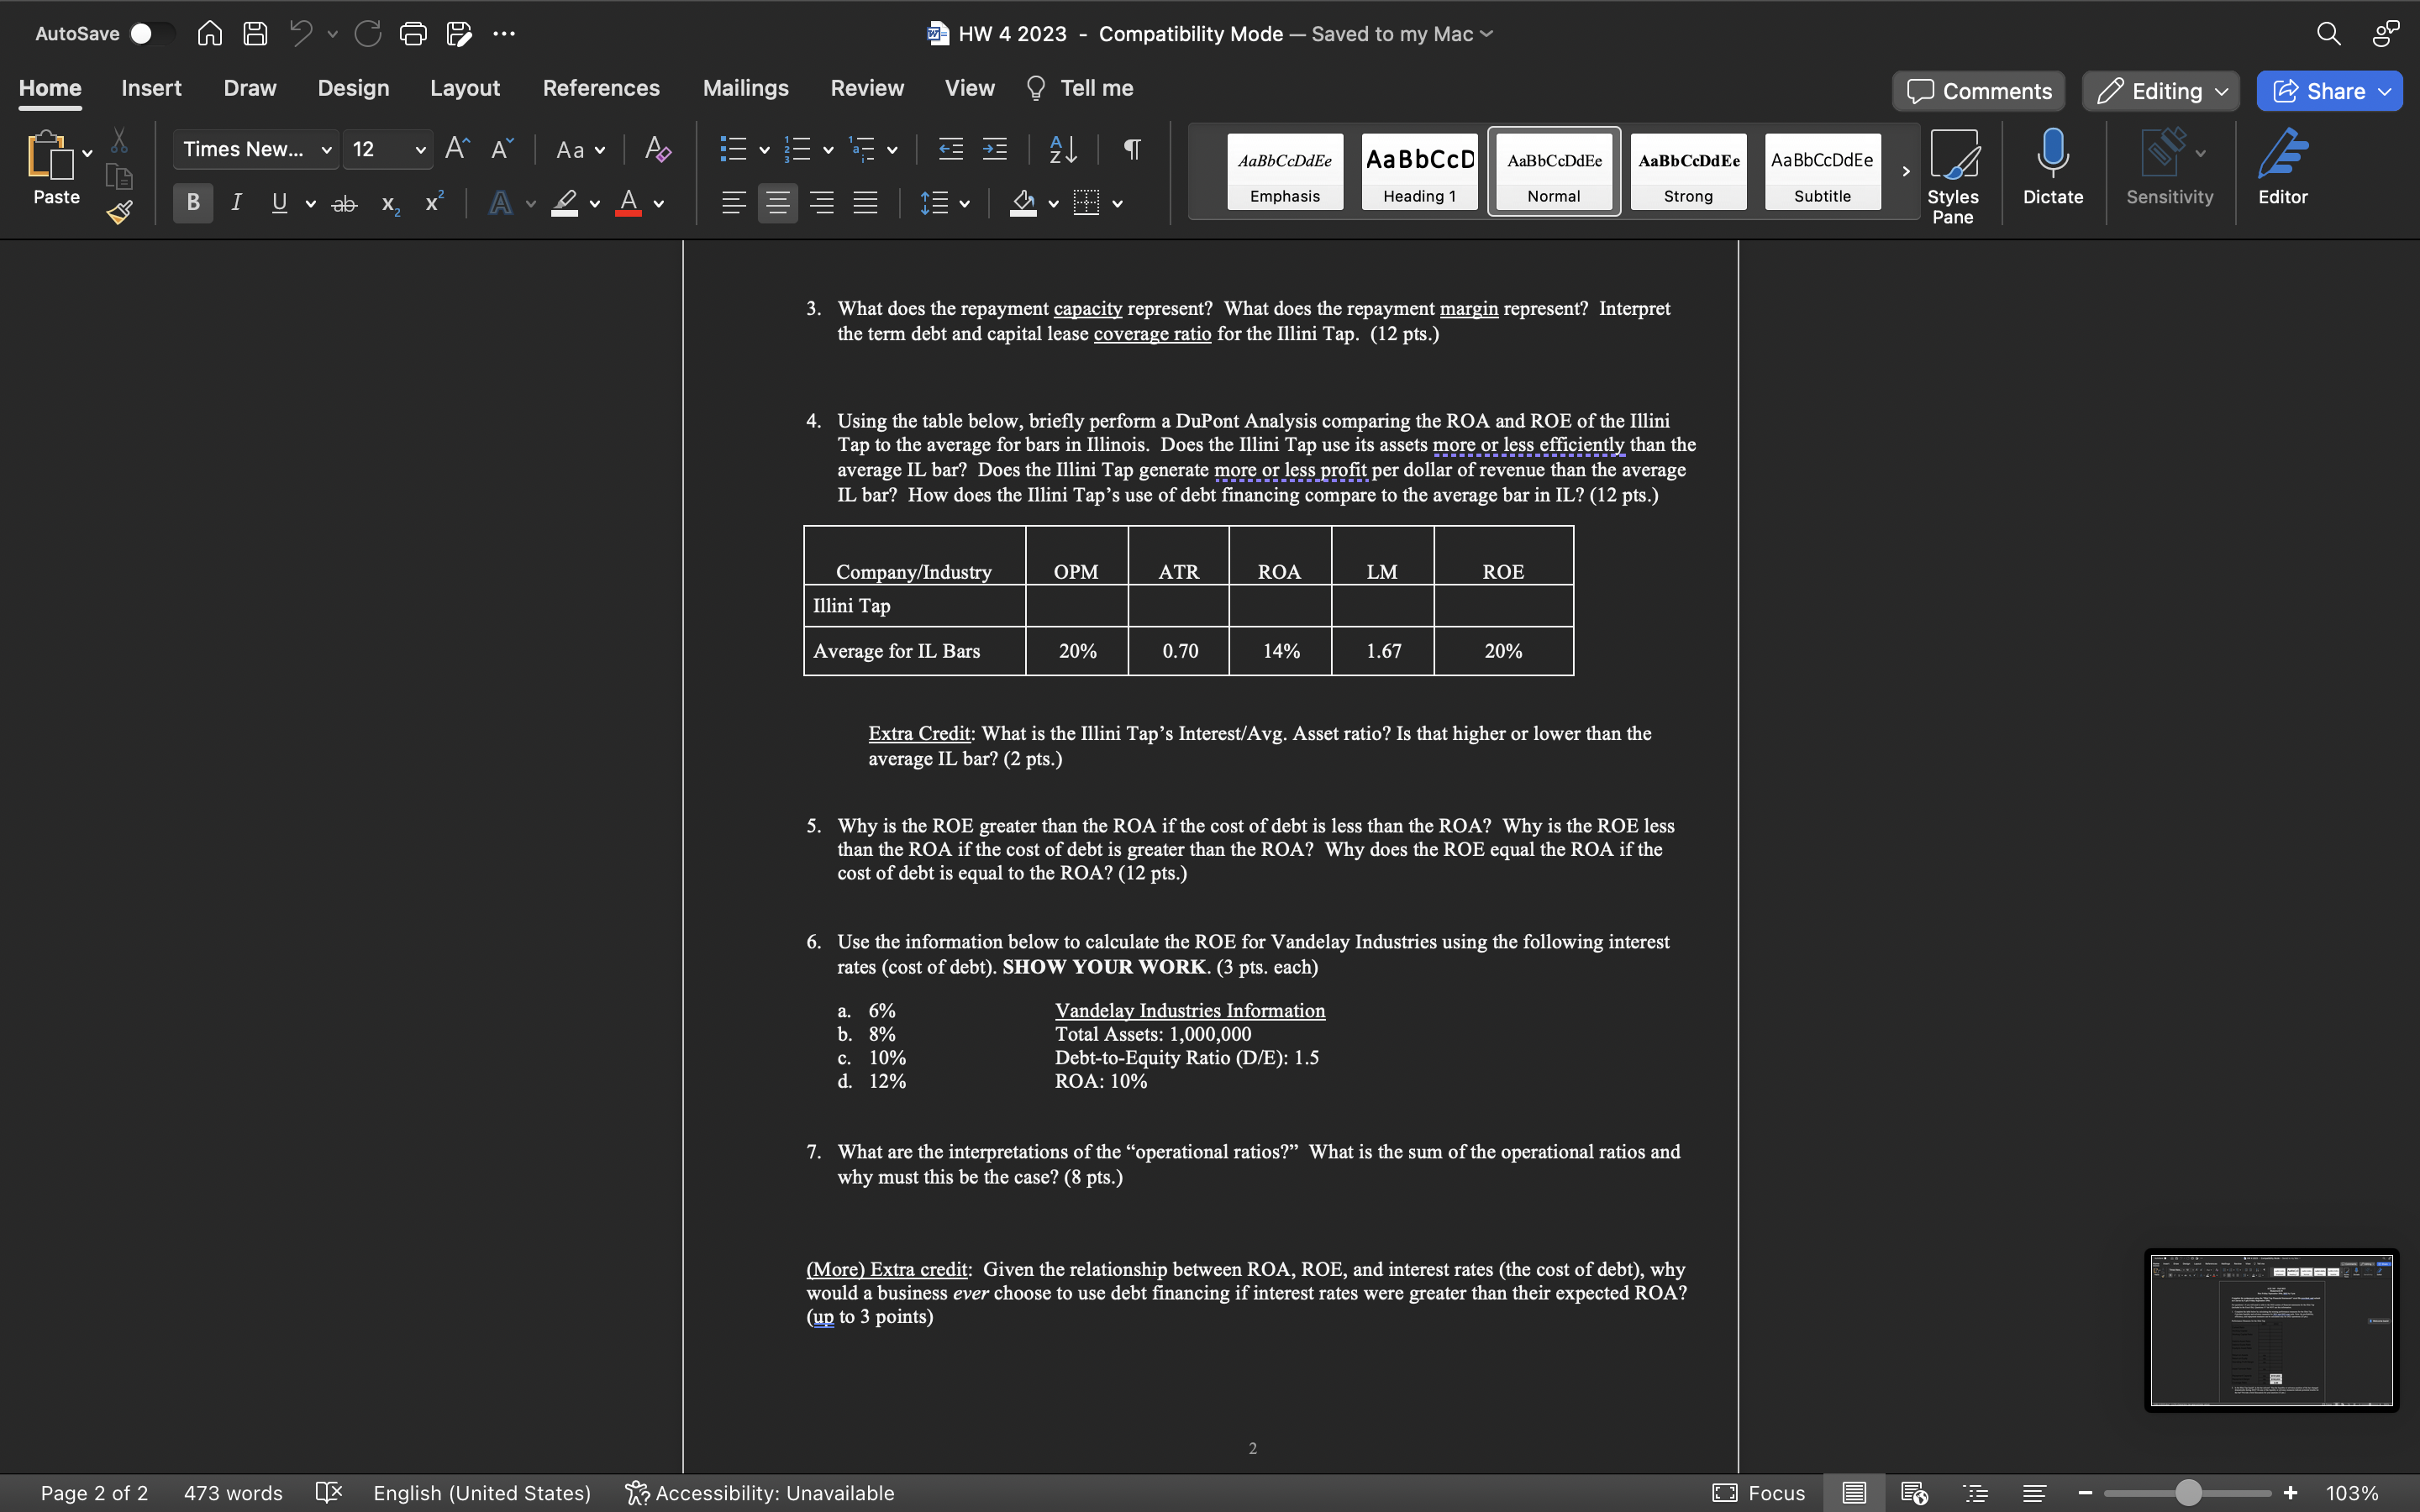
Task: Open the Editor pane
Action: click(x=2283, y=168)
